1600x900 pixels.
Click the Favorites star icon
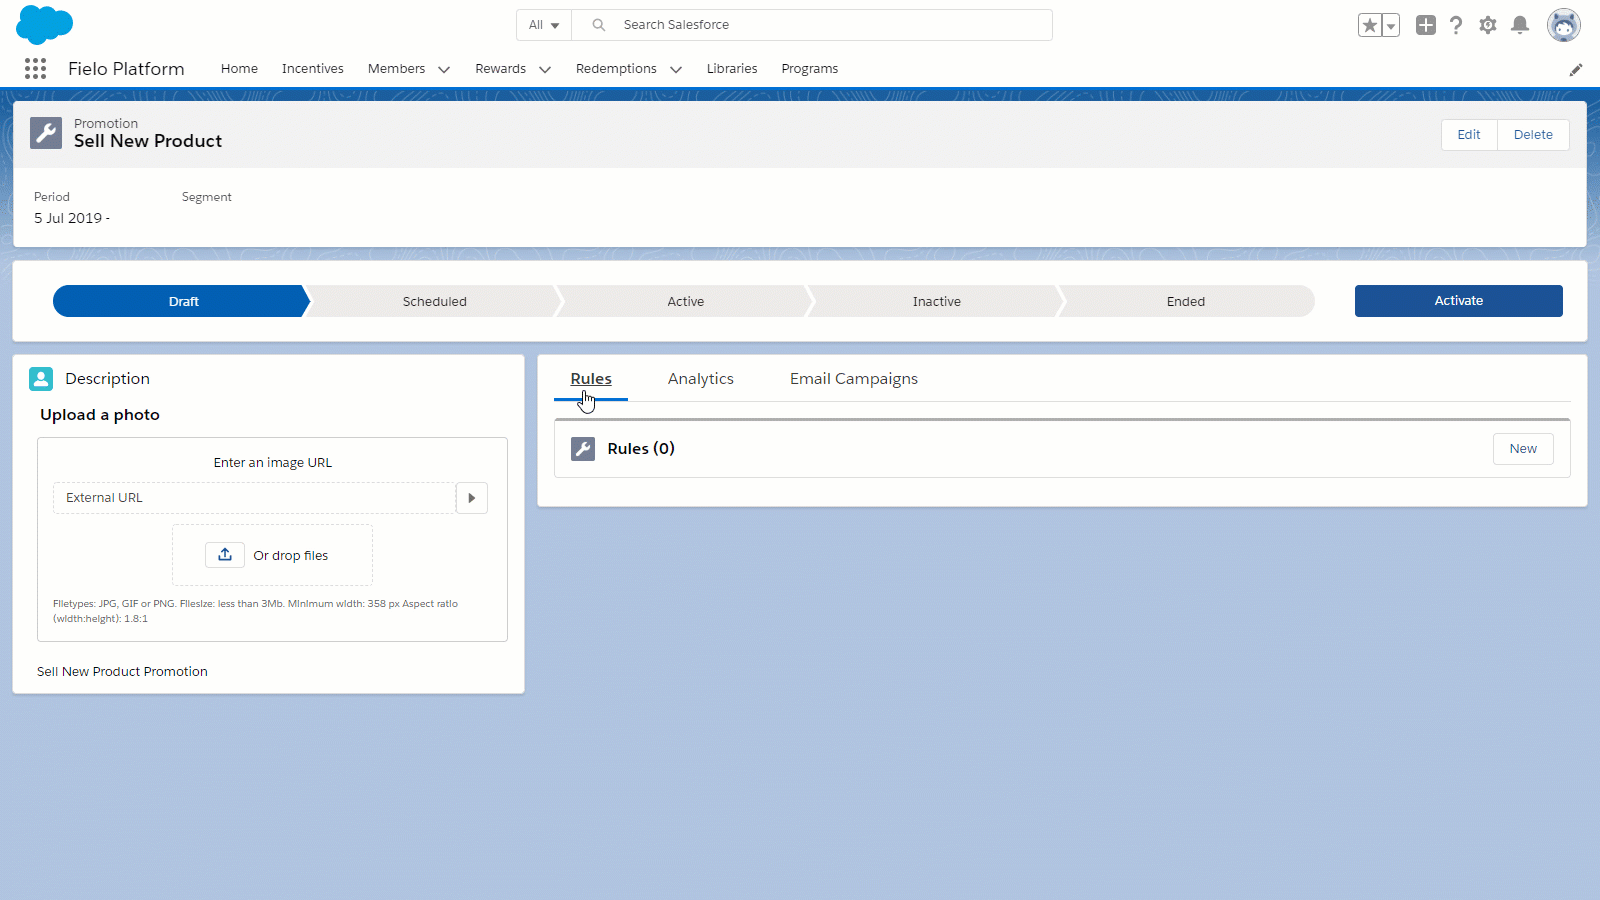[1369, 25]
